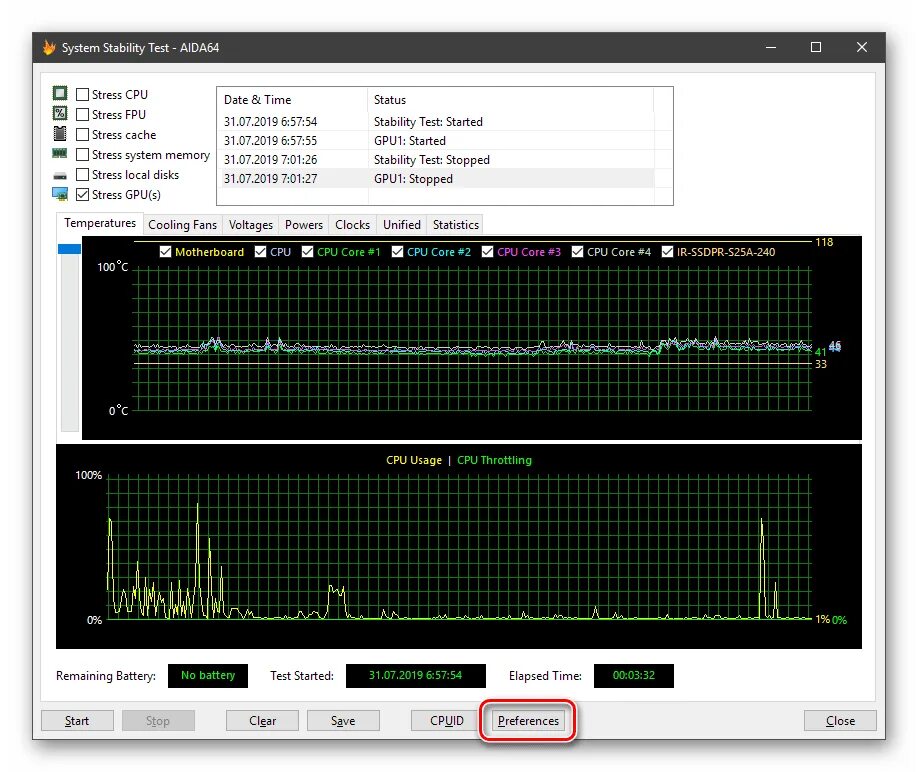Switch to the Cooling Fans tab

pos(182,225)
